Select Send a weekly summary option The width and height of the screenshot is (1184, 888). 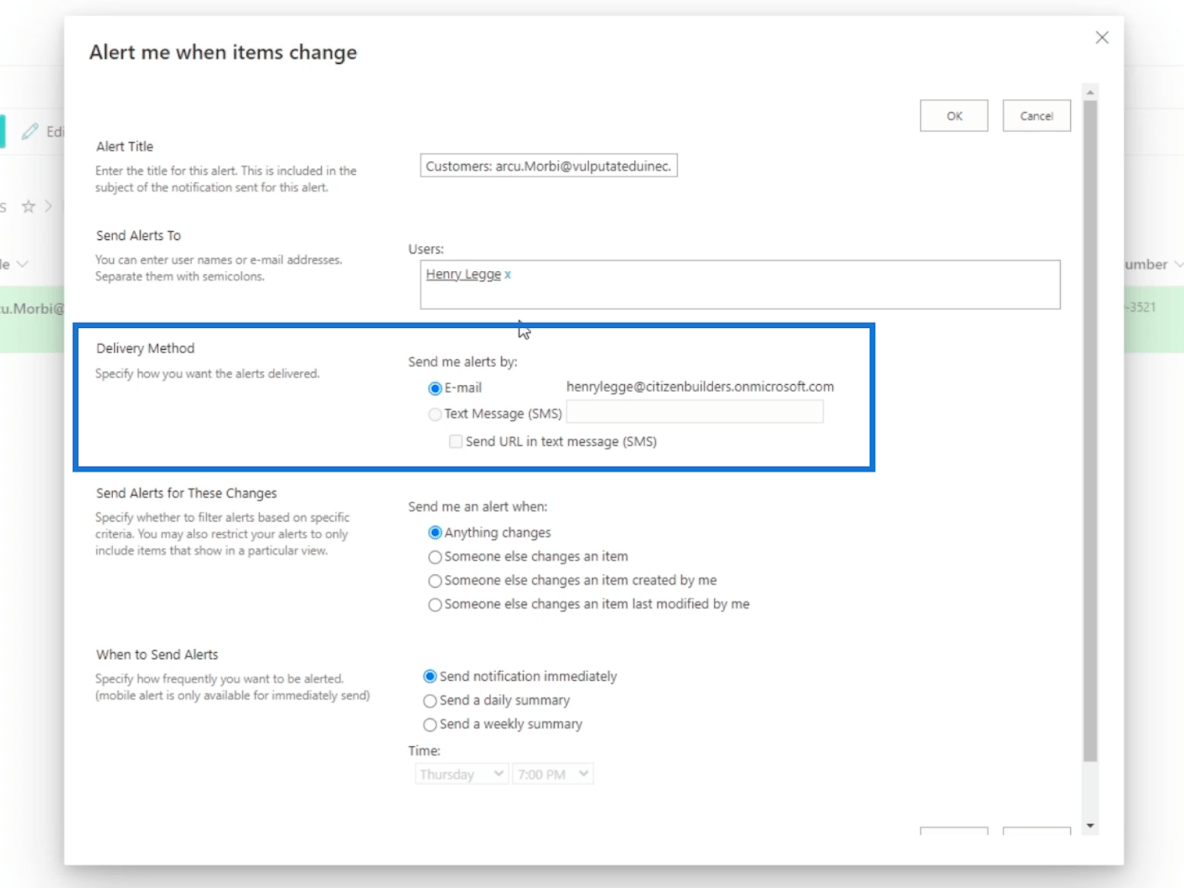430,725
